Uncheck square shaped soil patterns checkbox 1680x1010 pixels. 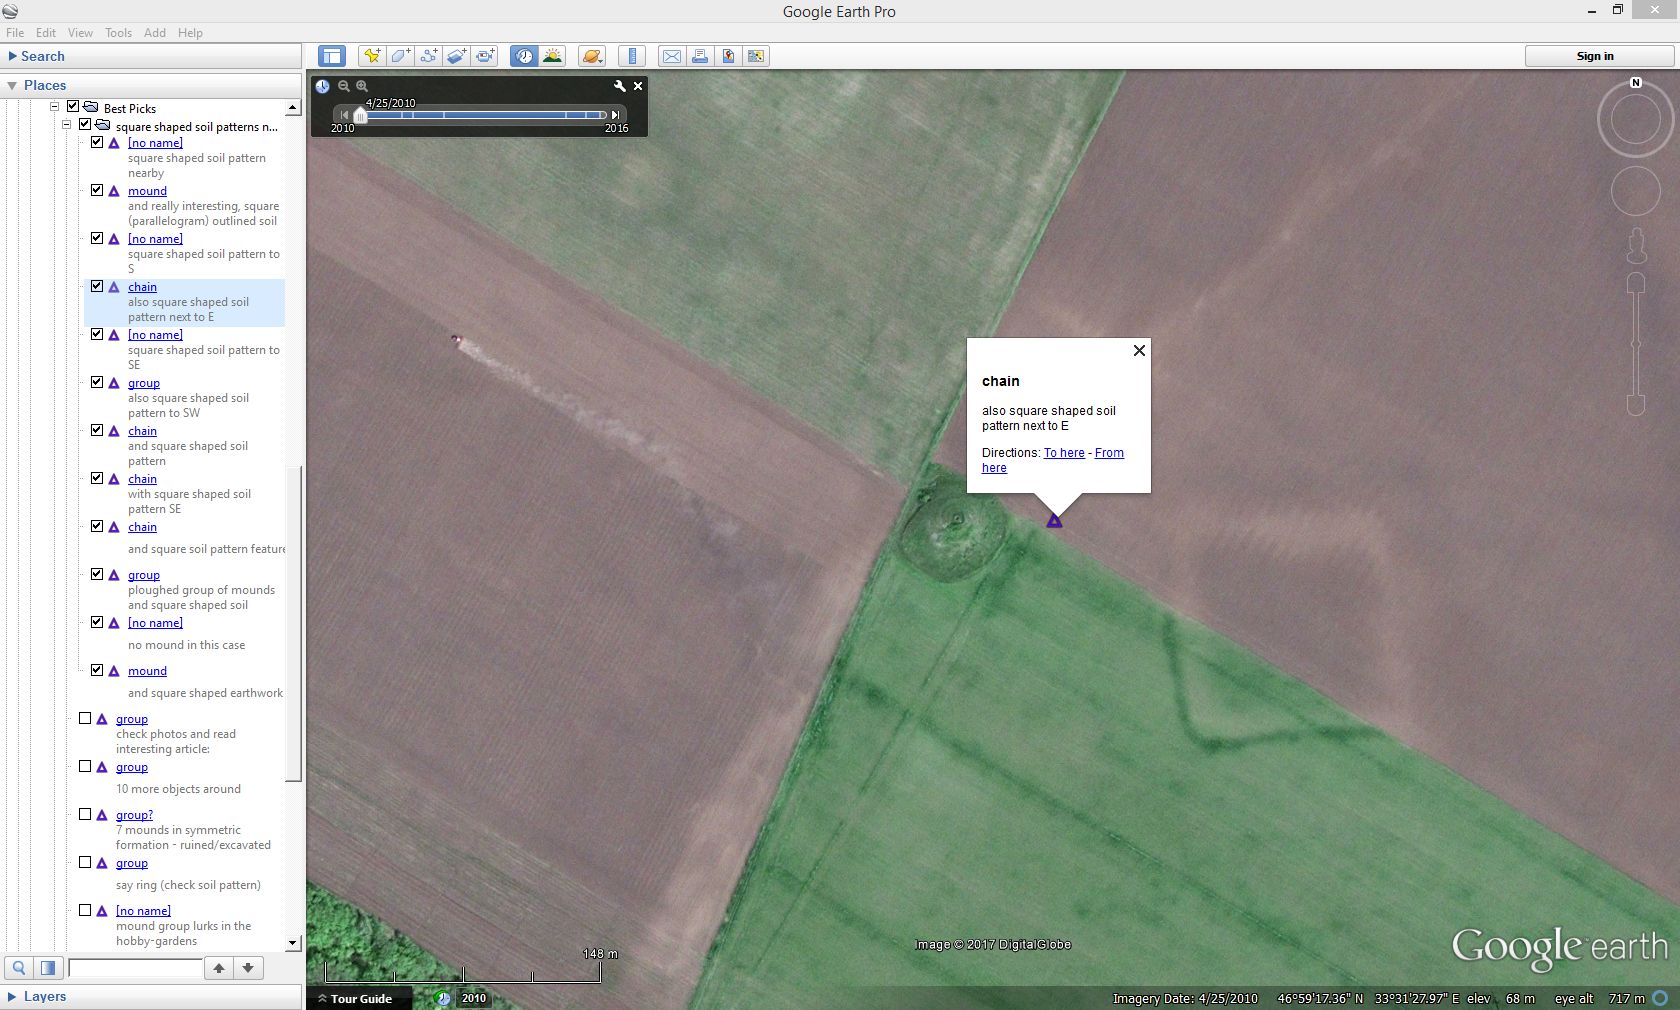(85, 125)
